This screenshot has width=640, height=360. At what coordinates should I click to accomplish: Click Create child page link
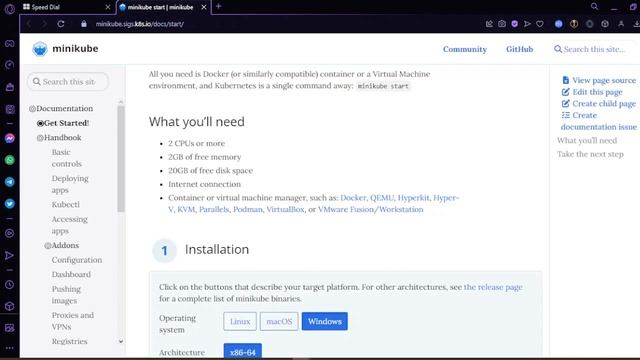[604, 104]
